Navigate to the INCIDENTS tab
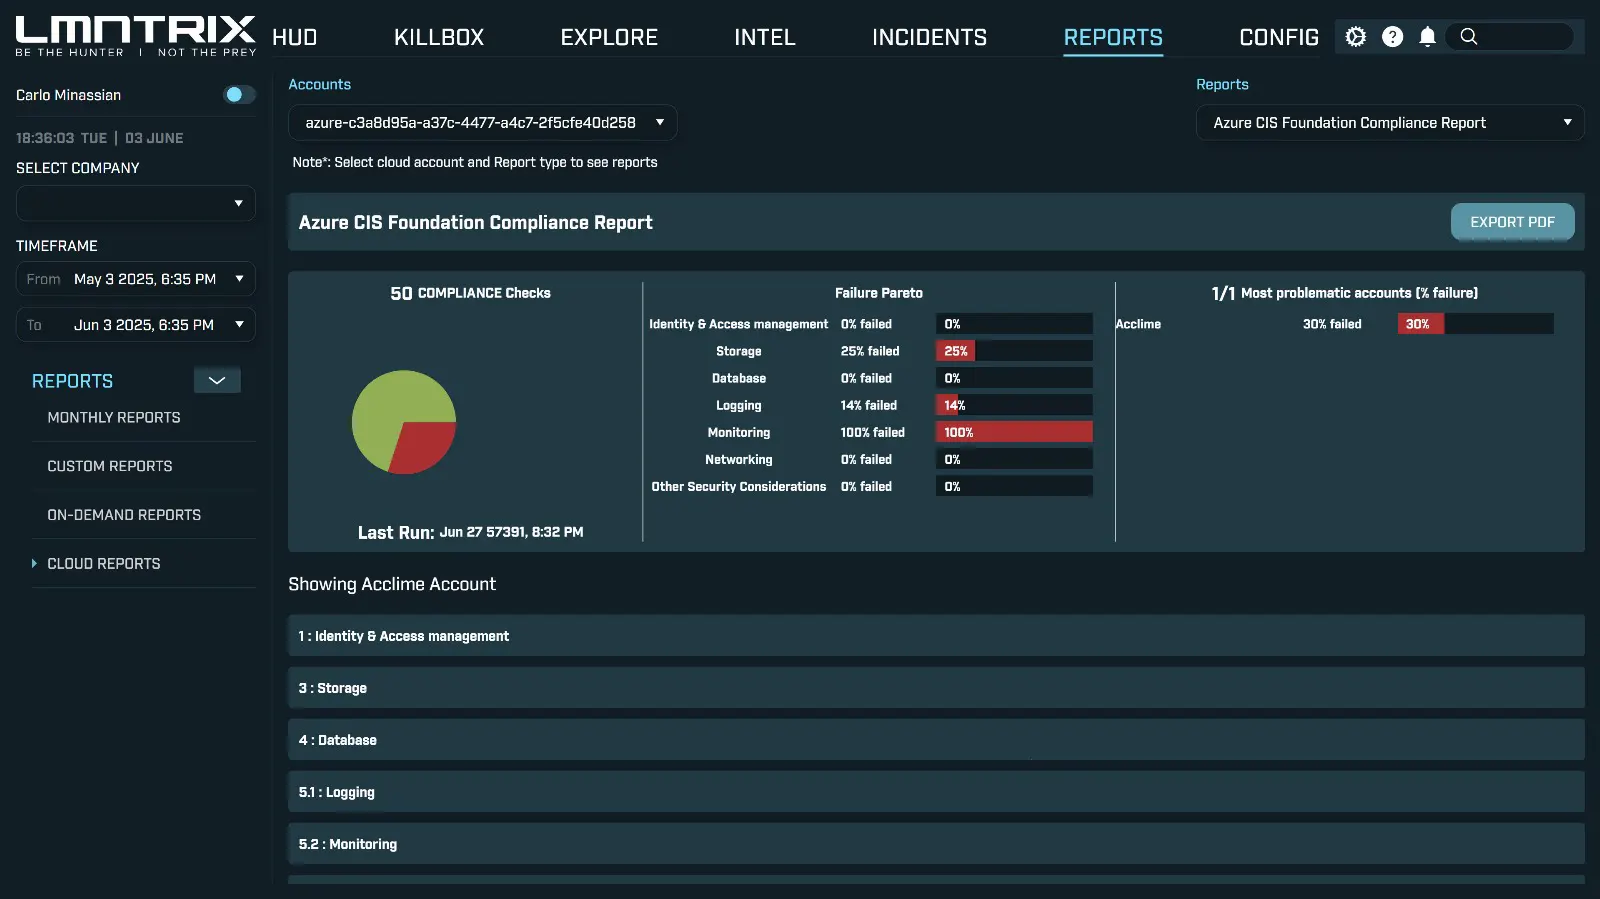Viewport: 1600px width, 899px height. click(929, 37)
